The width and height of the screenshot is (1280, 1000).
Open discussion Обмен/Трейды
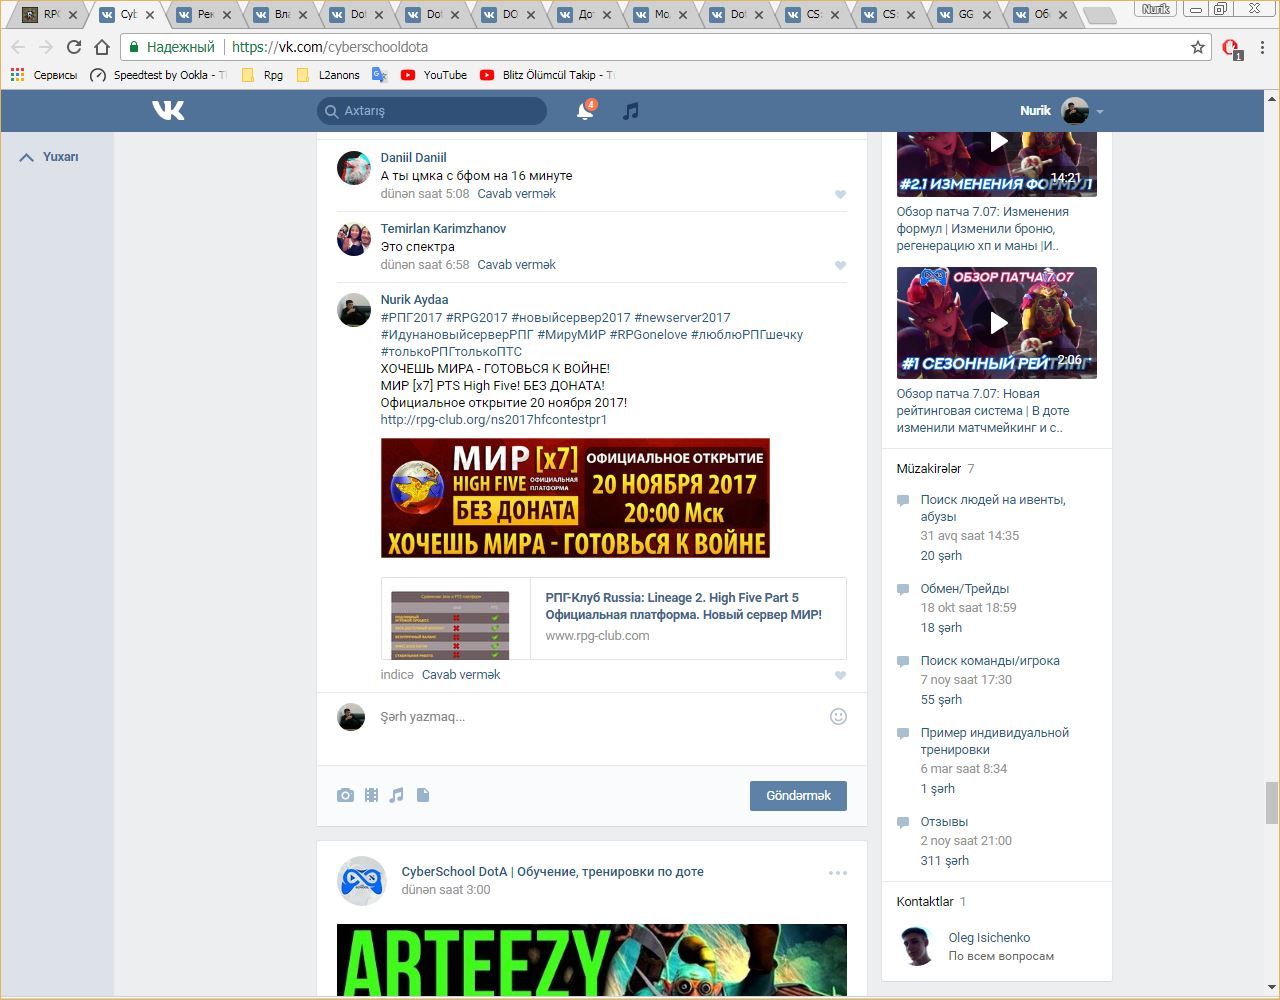[x=964, y=589]
